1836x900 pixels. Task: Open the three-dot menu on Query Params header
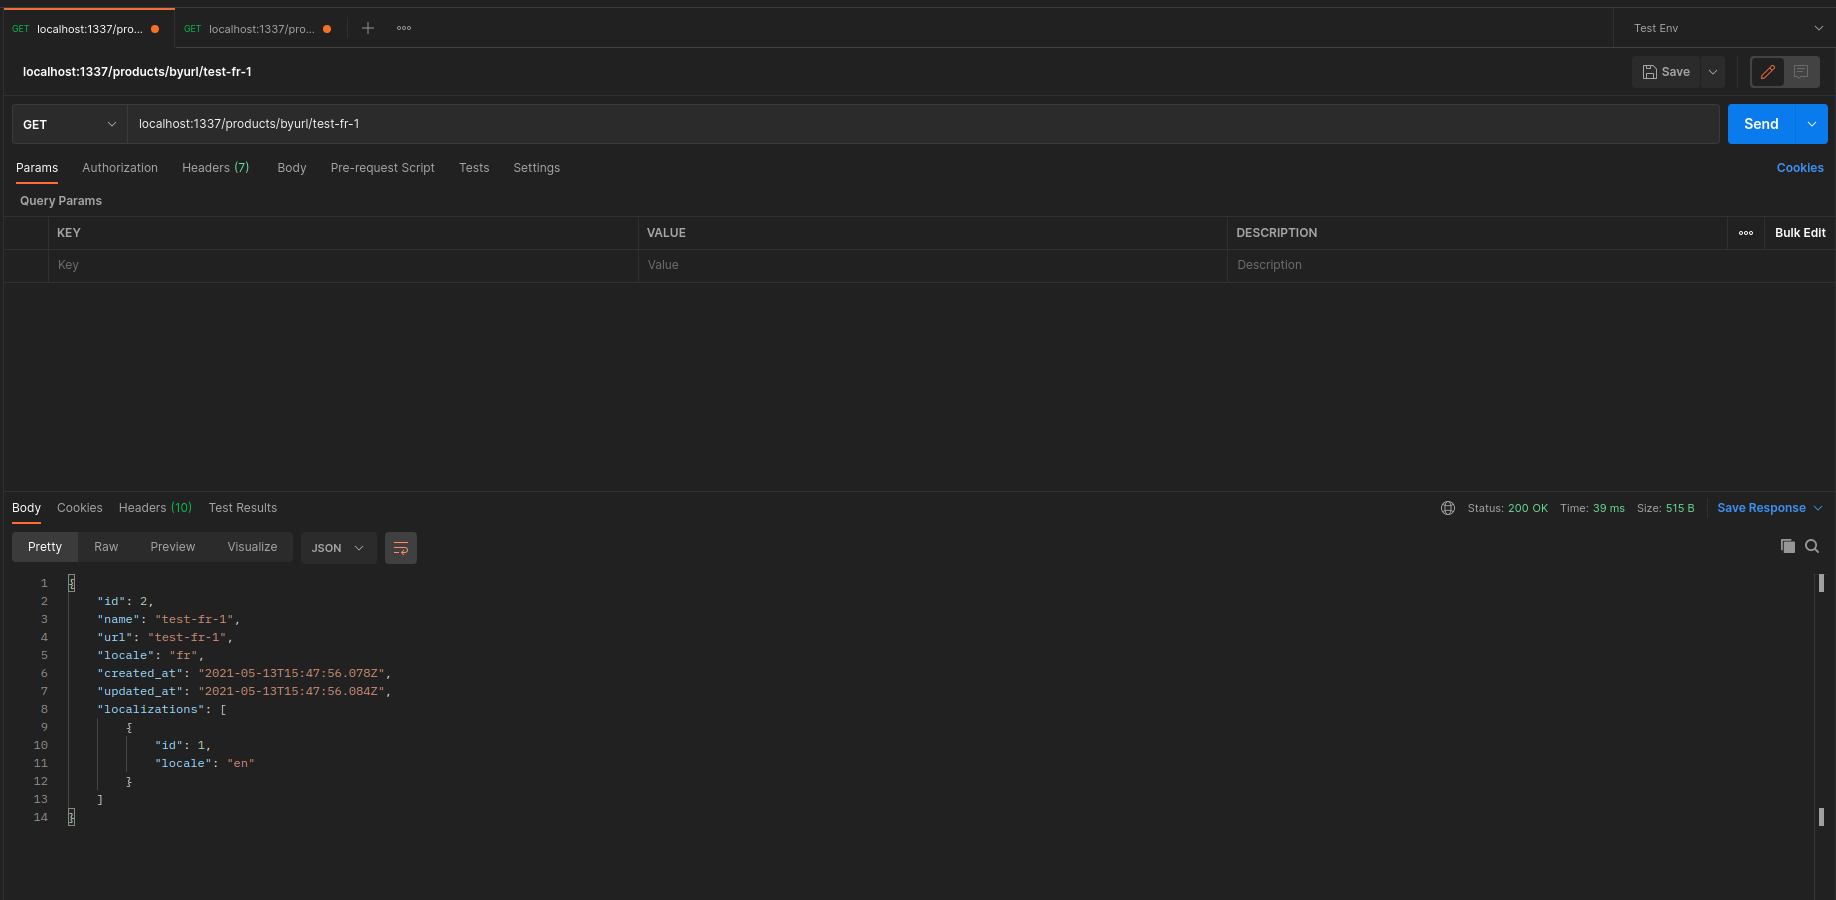click(x=1746, y=233)
